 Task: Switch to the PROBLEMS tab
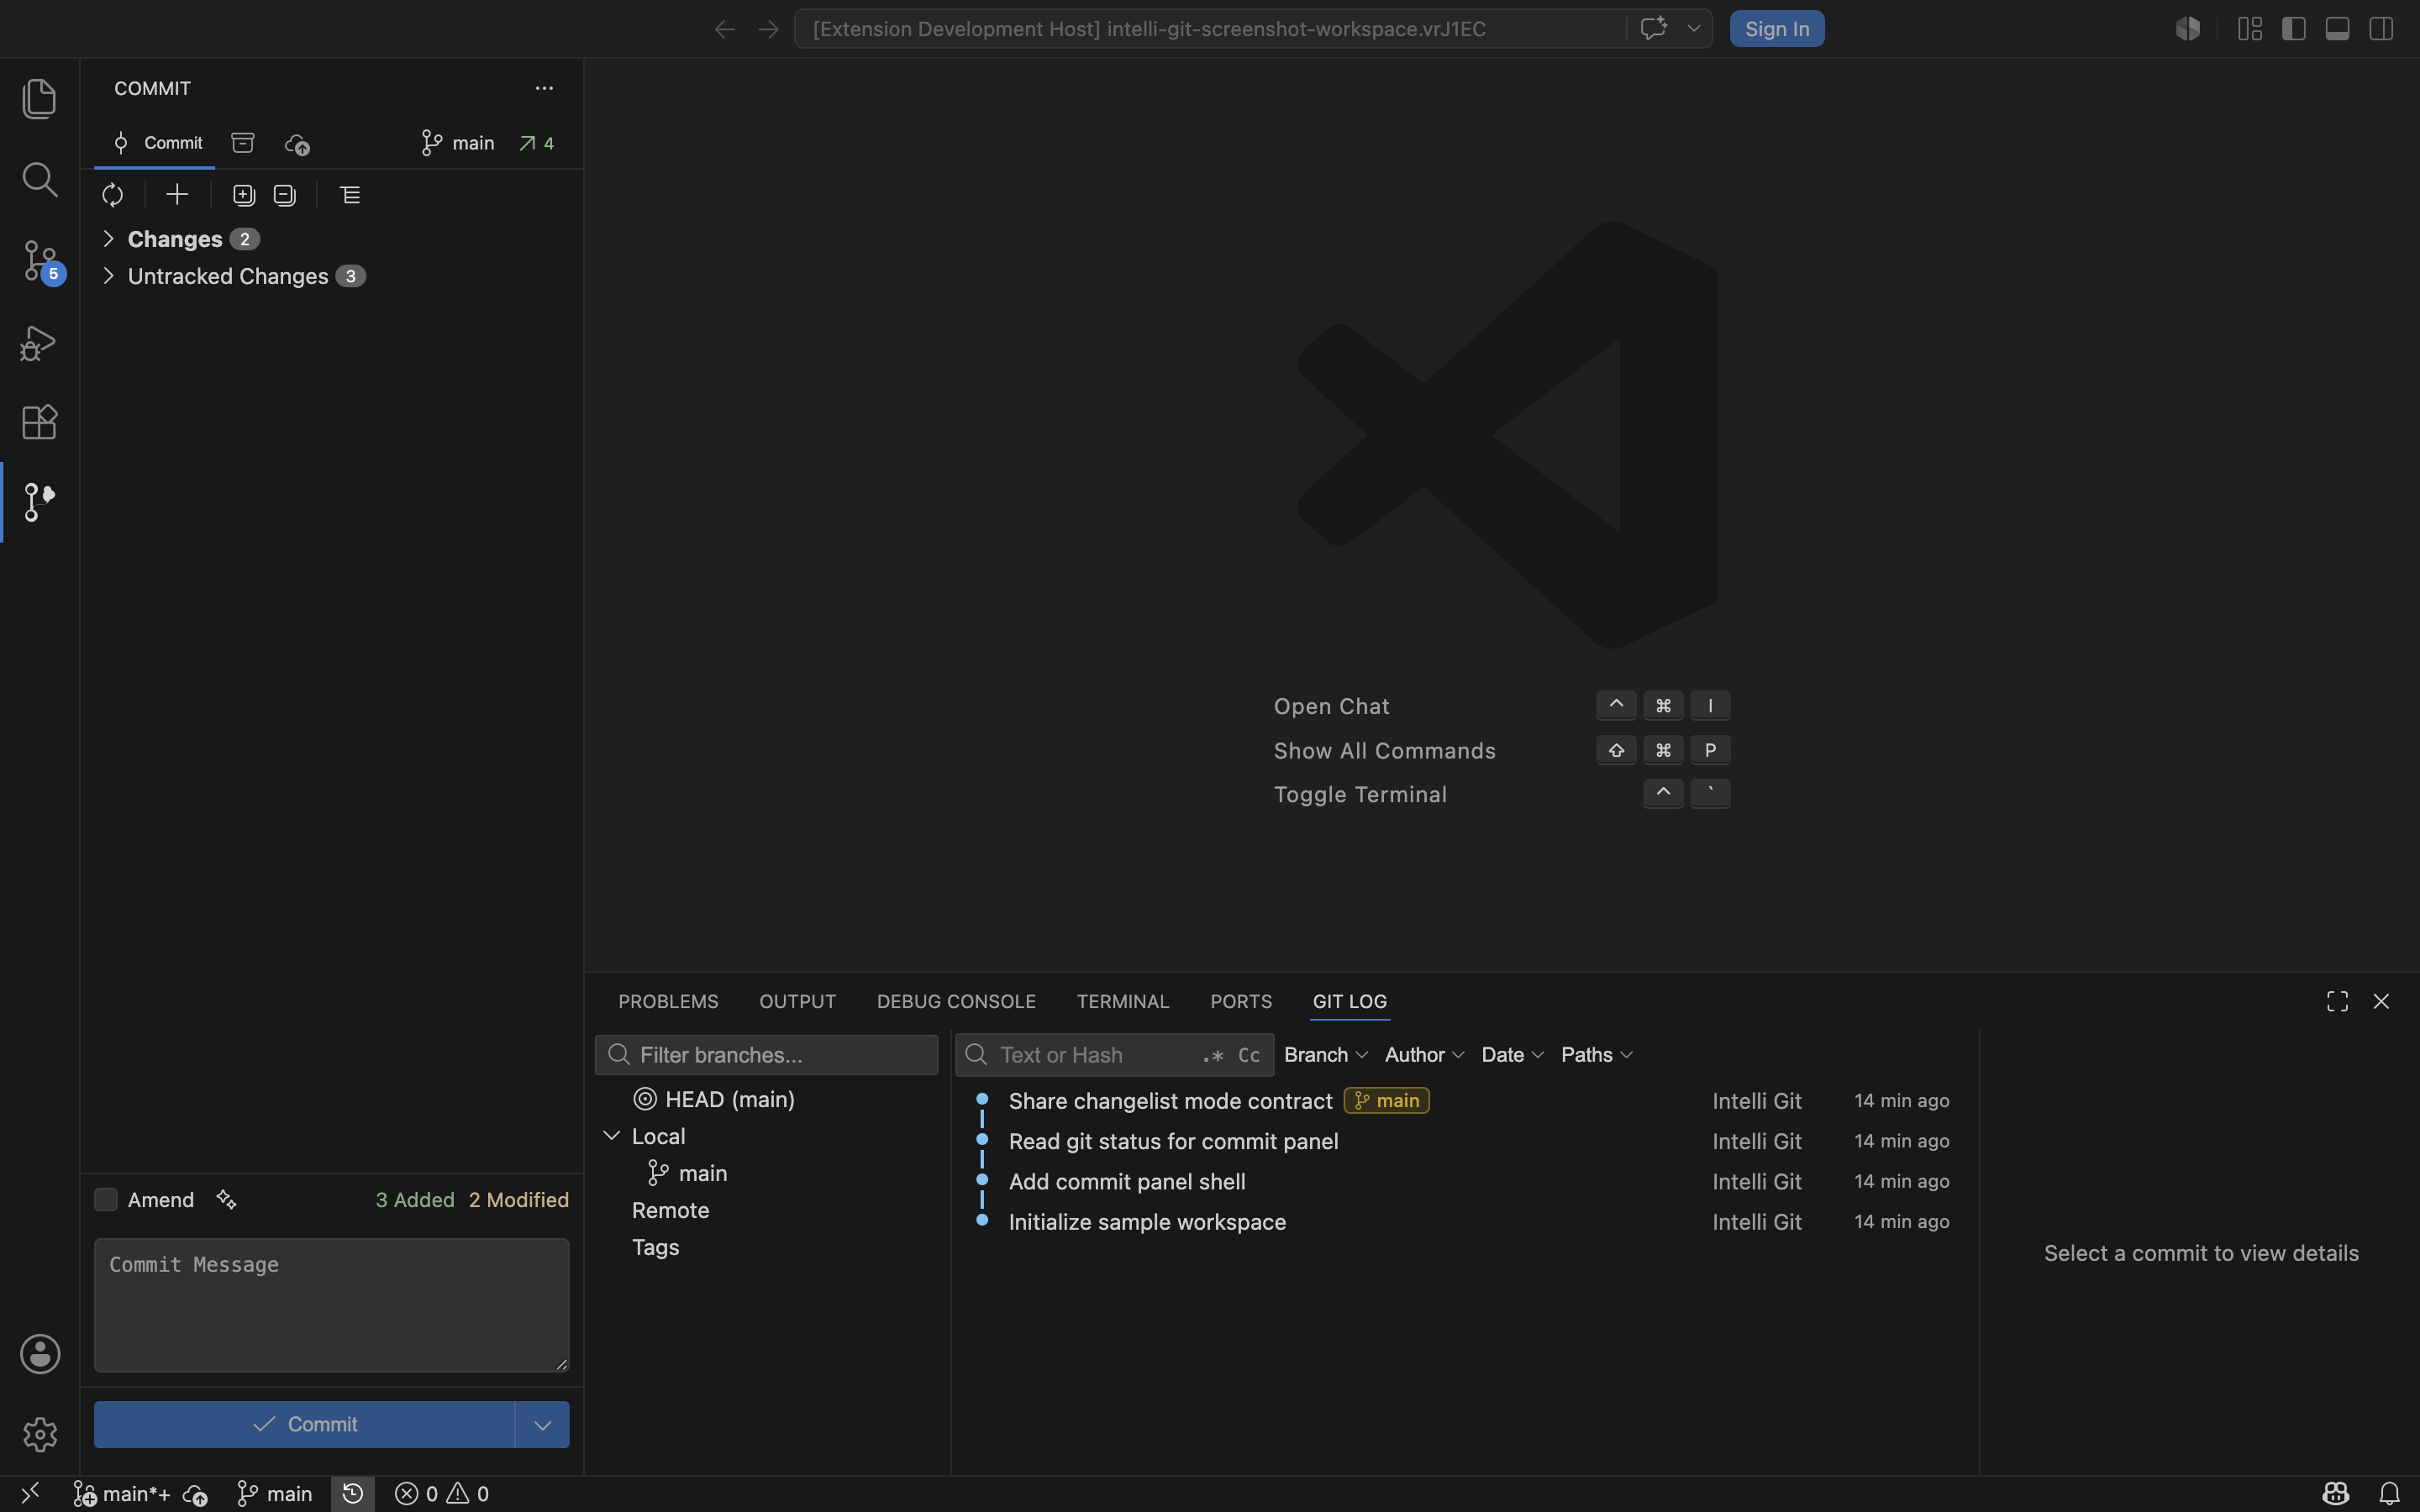(668, 1001)
